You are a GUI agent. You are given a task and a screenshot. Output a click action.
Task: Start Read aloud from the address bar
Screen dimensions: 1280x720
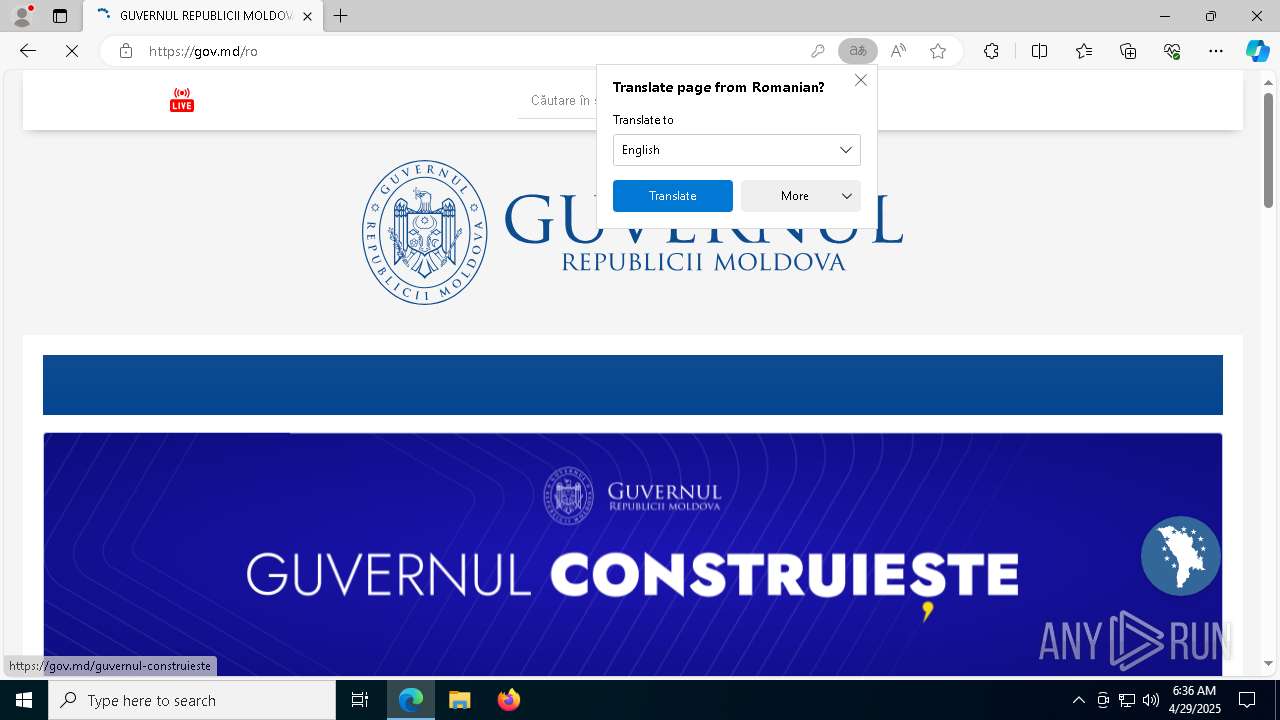(x=898, y=51)
